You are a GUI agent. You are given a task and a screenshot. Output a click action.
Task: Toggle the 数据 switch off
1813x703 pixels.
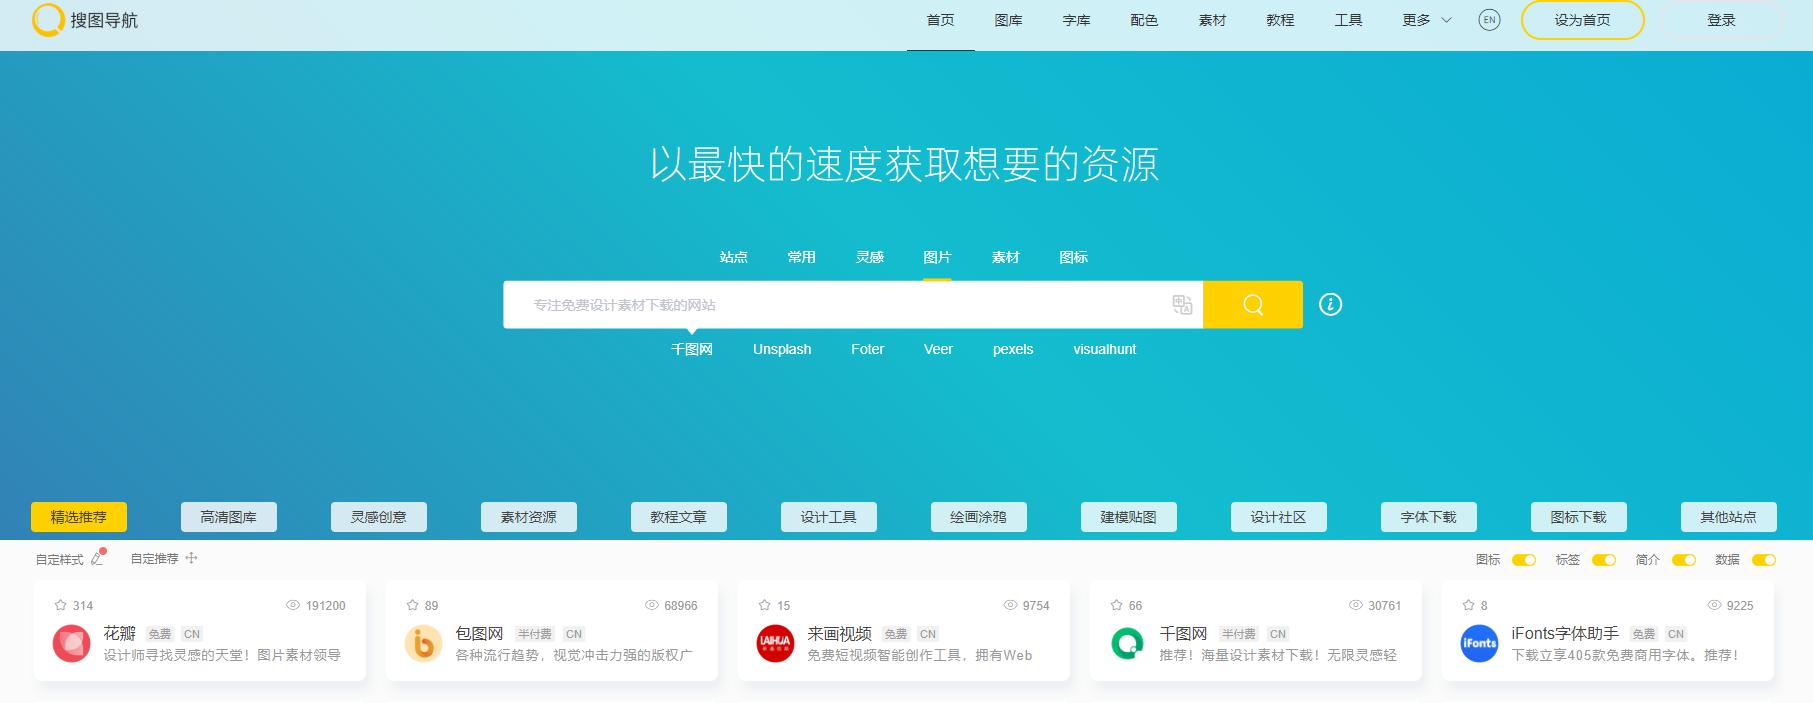click(1764, 560)
